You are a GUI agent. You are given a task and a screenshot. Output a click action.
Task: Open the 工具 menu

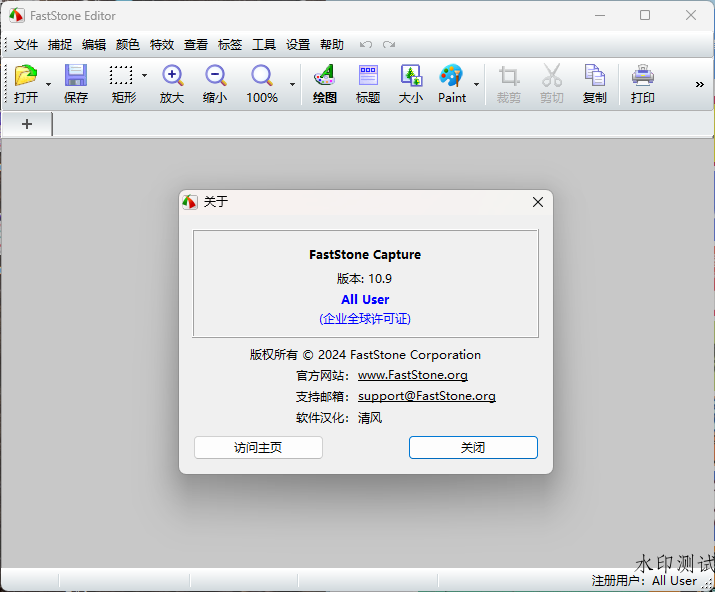point(264,45)
